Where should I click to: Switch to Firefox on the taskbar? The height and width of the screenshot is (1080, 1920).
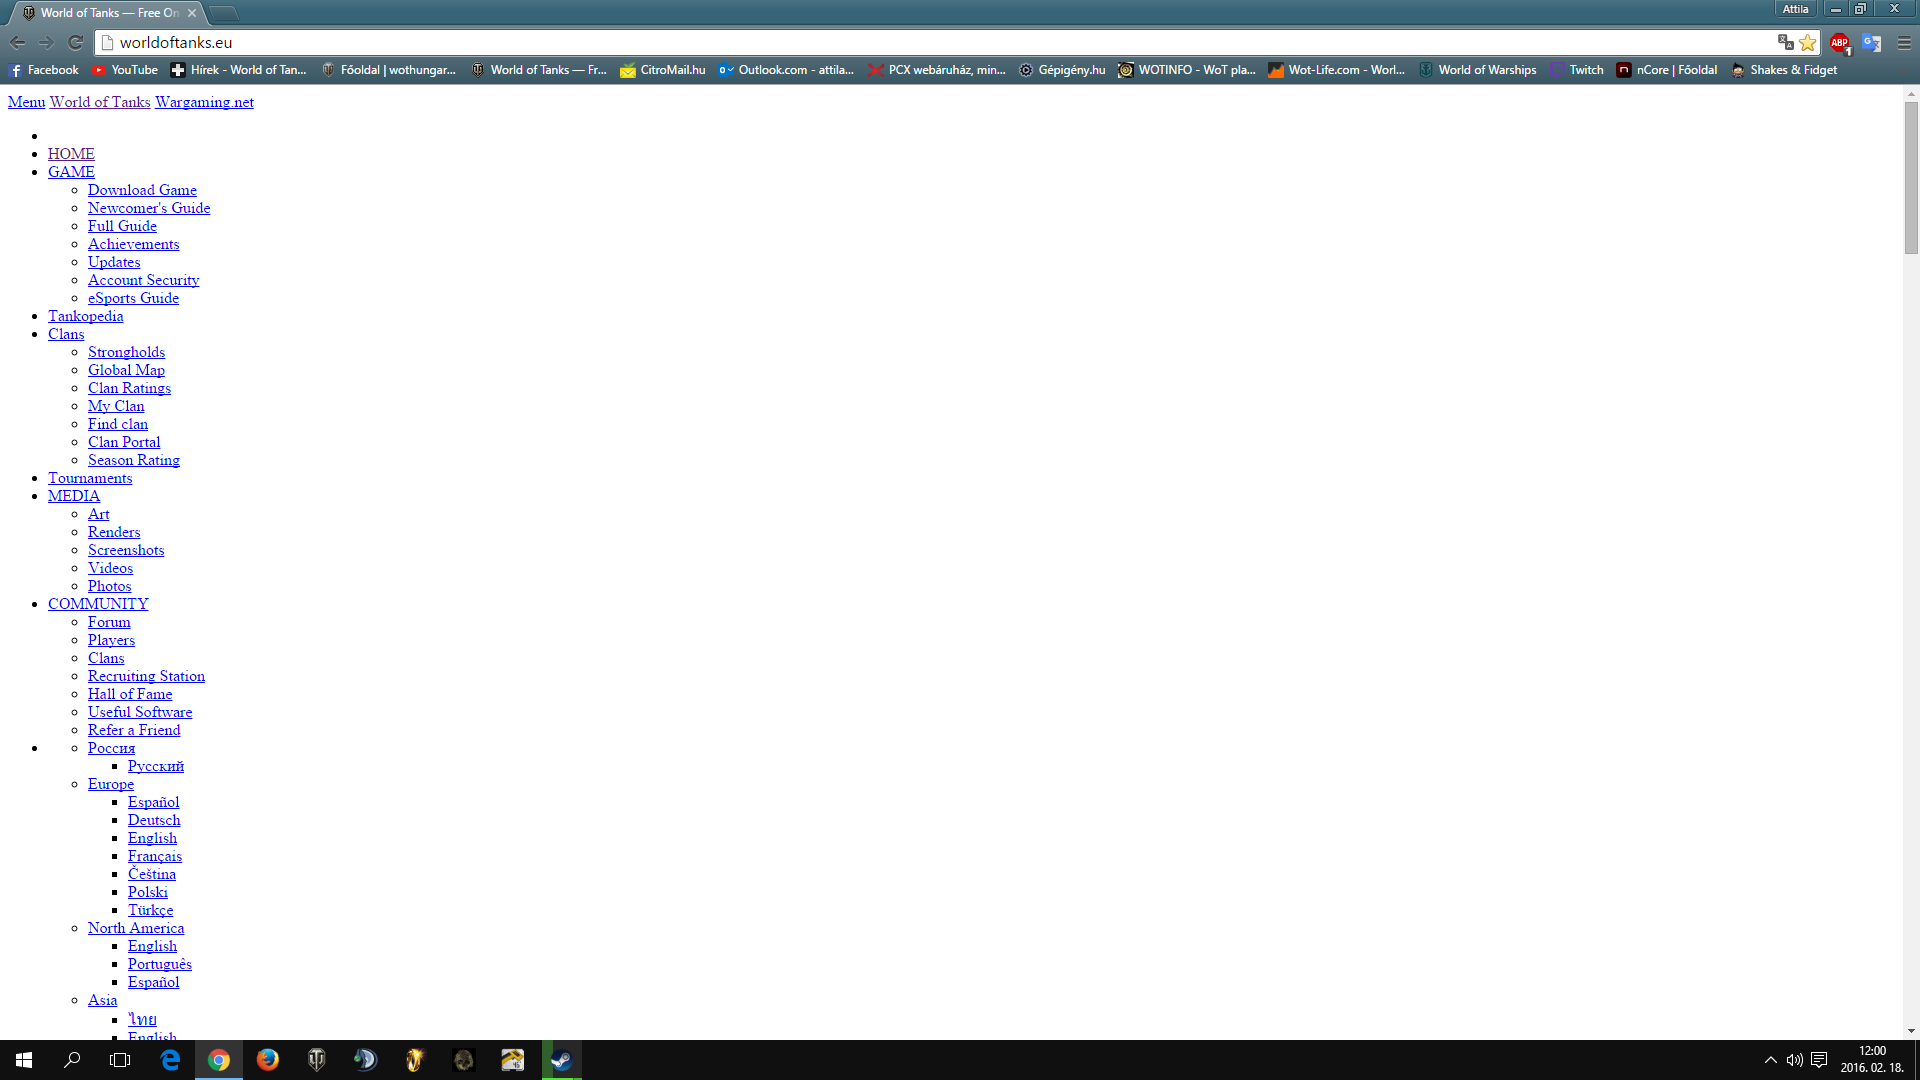(x=267, y=1060)
